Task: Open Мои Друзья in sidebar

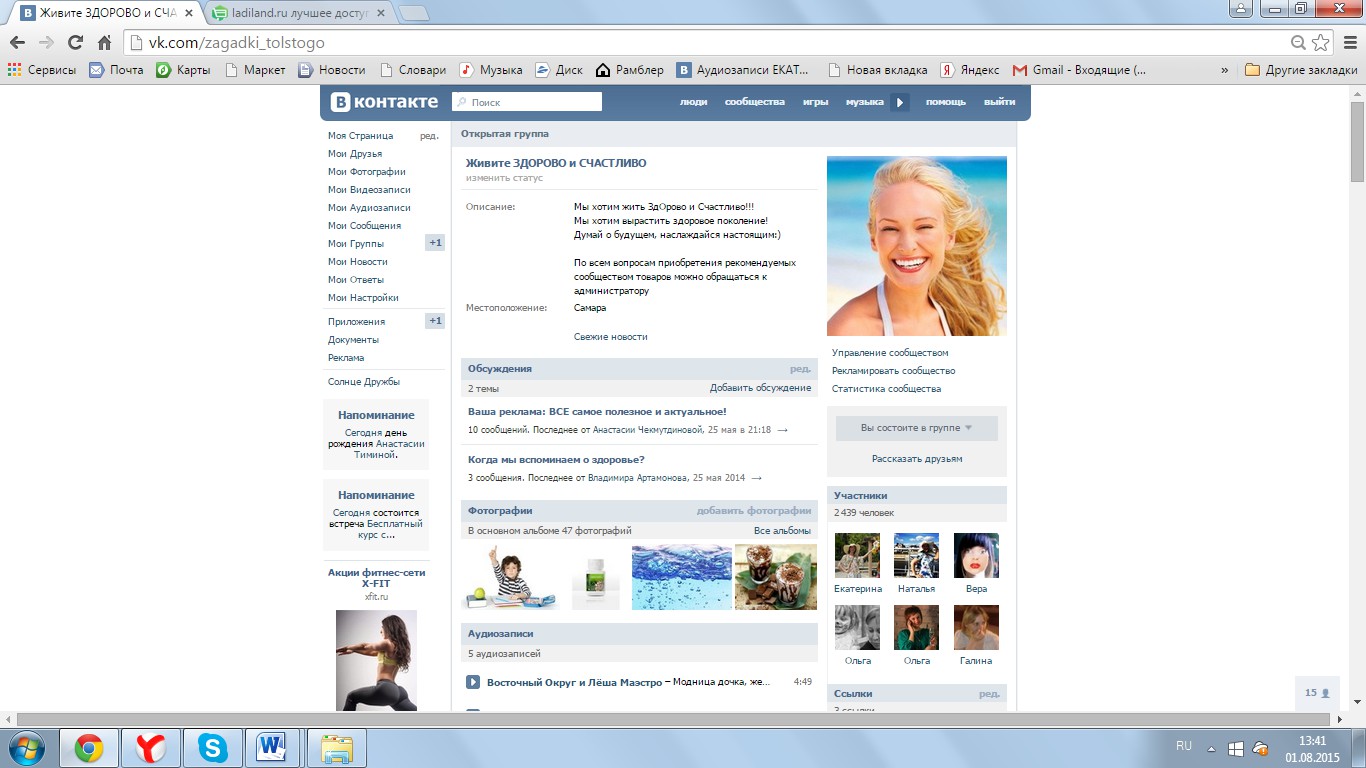Action: (355, 154)
